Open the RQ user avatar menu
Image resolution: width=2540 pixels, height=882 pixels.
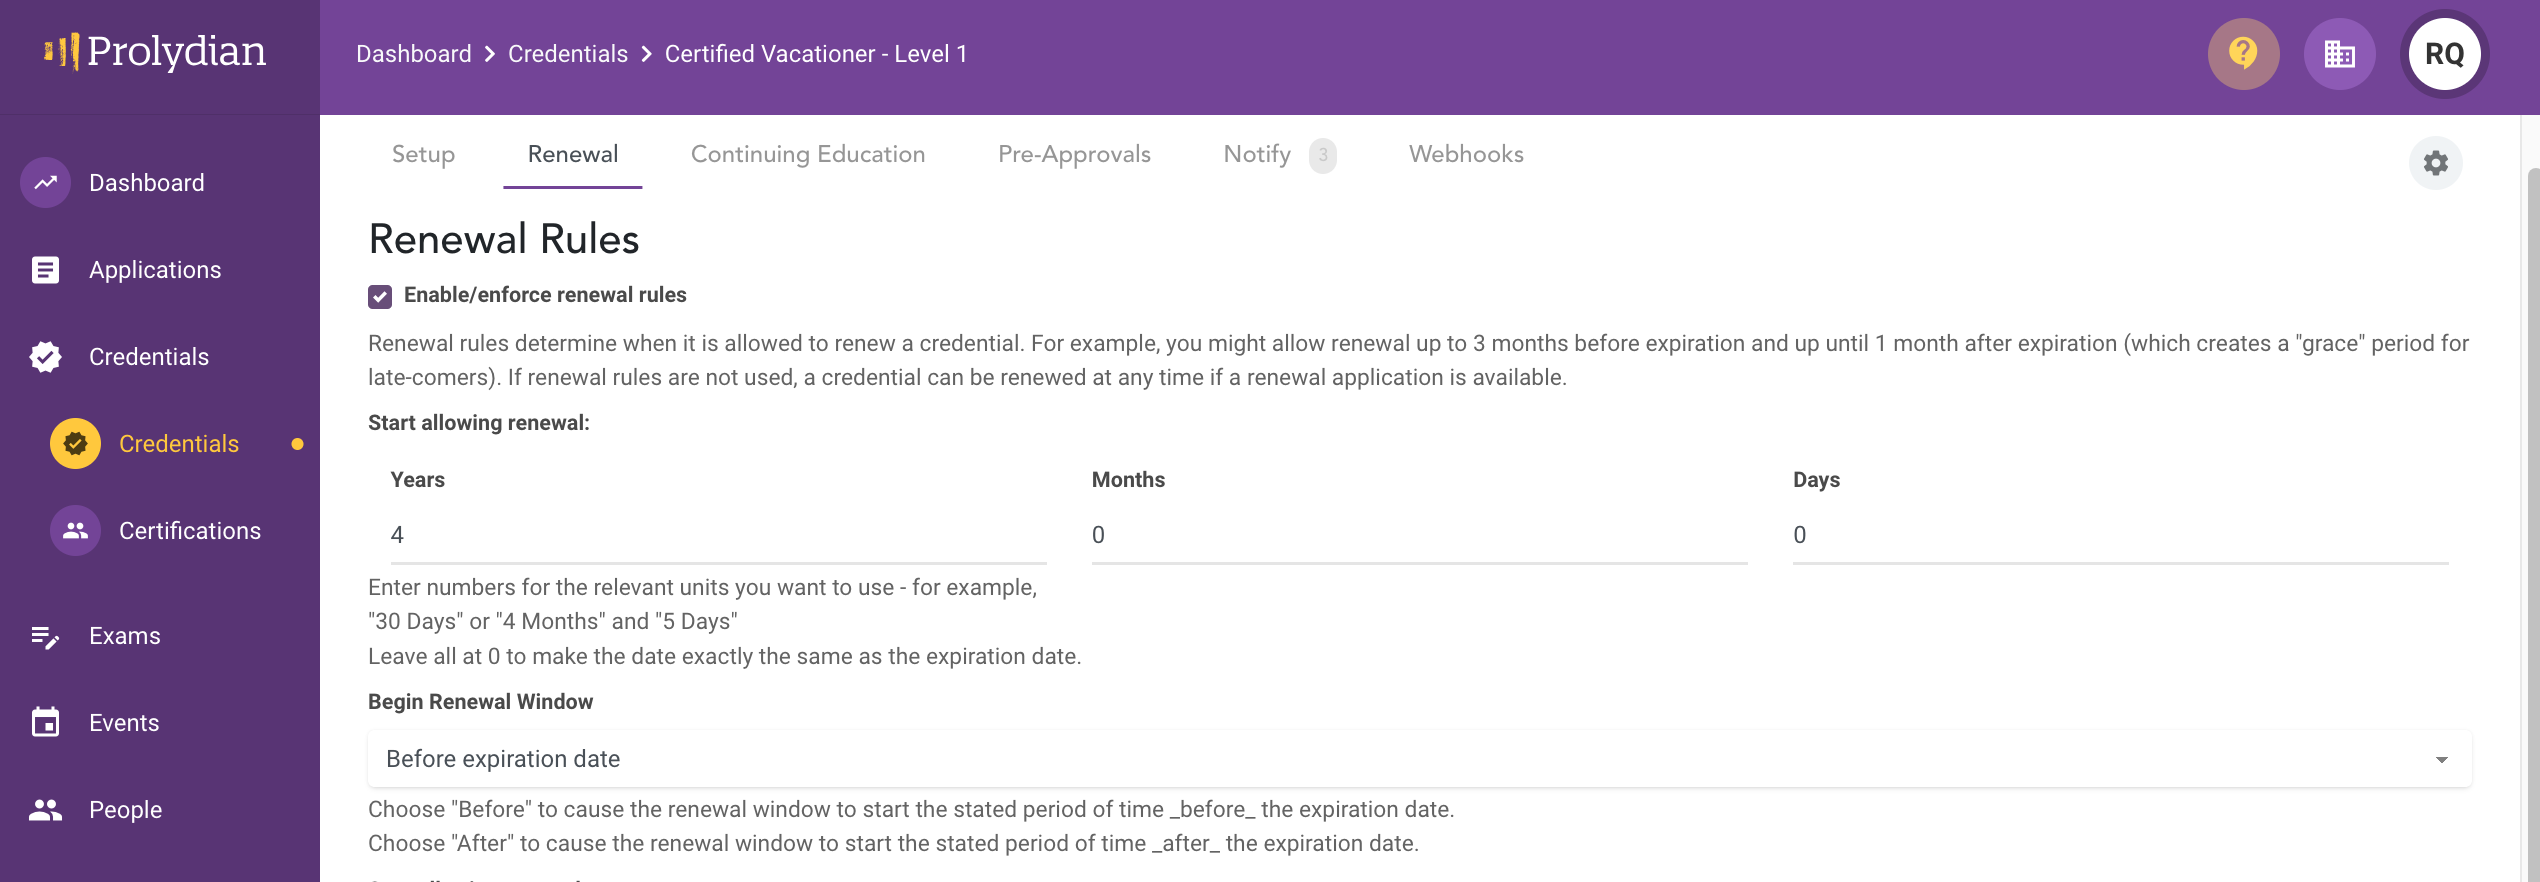(x=2444, y=54)
